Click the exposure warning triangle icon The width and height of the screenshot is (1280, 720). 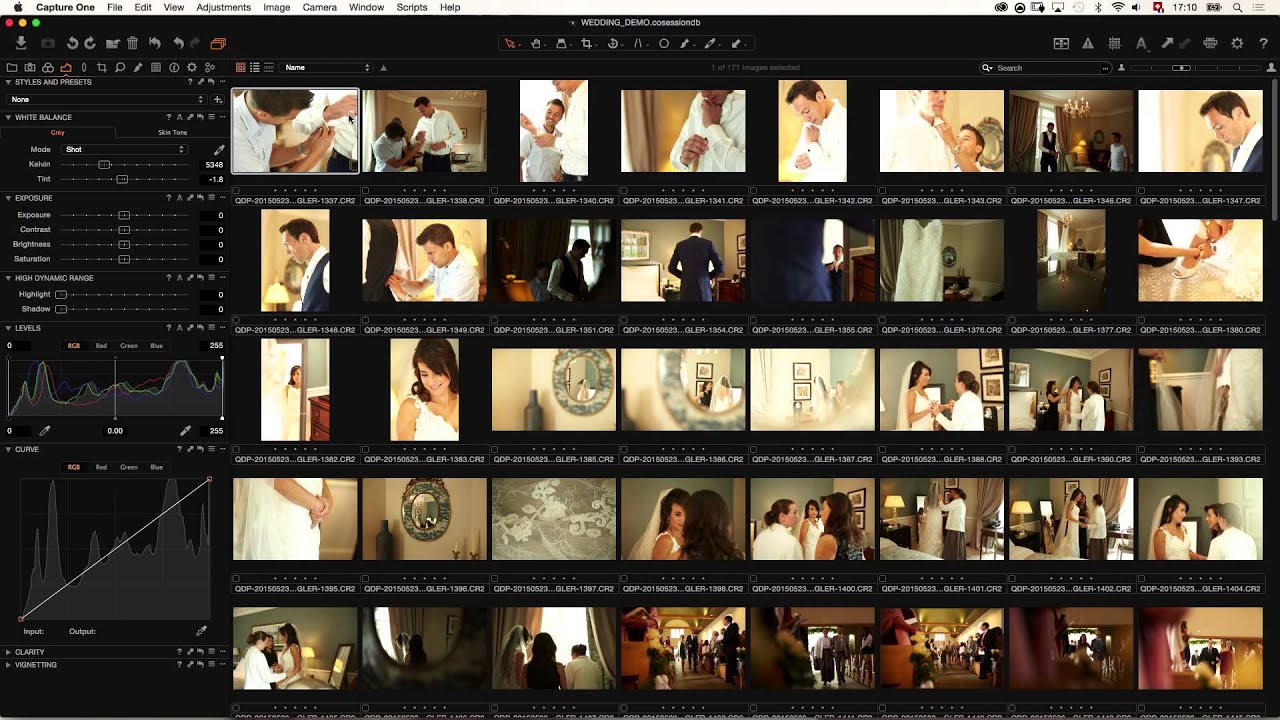[1088, 43]
